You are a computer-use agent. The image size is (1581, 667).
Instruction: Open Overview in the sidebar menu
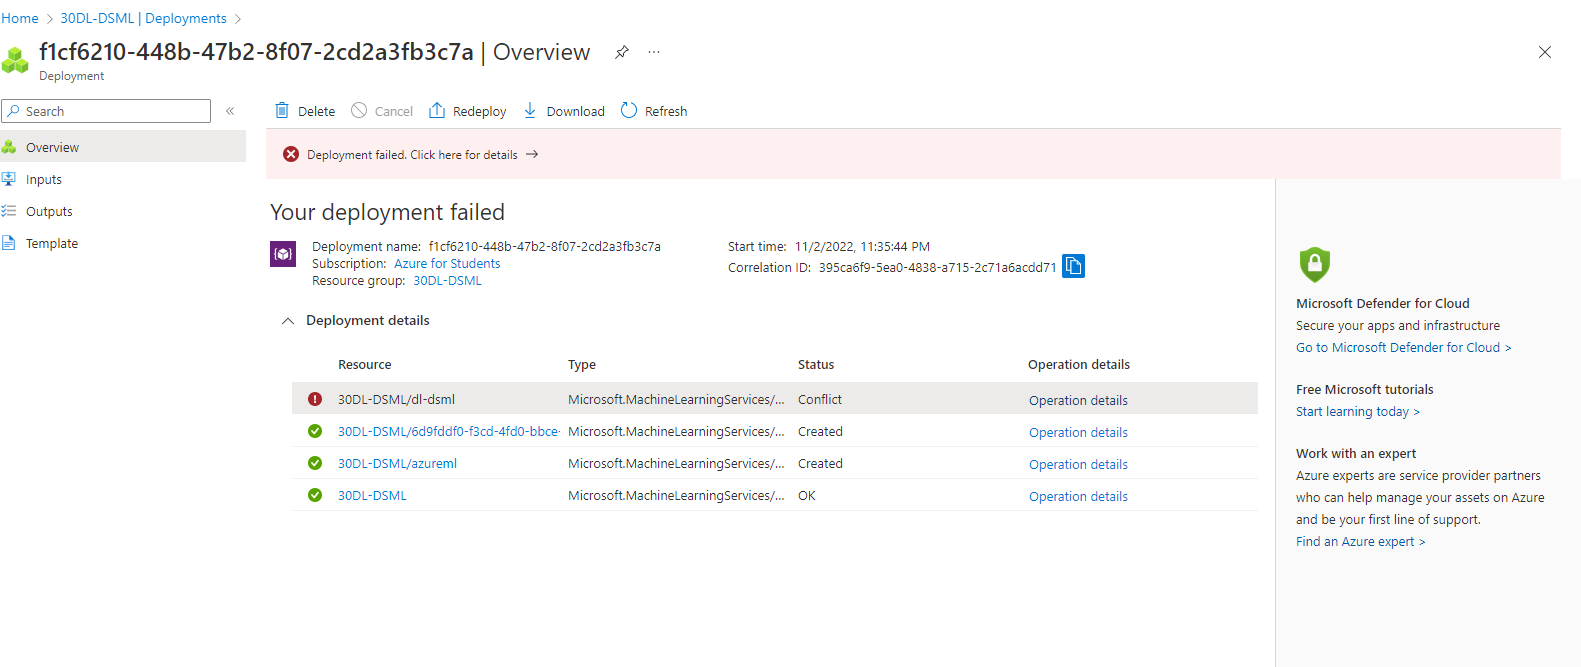(123, 147)
